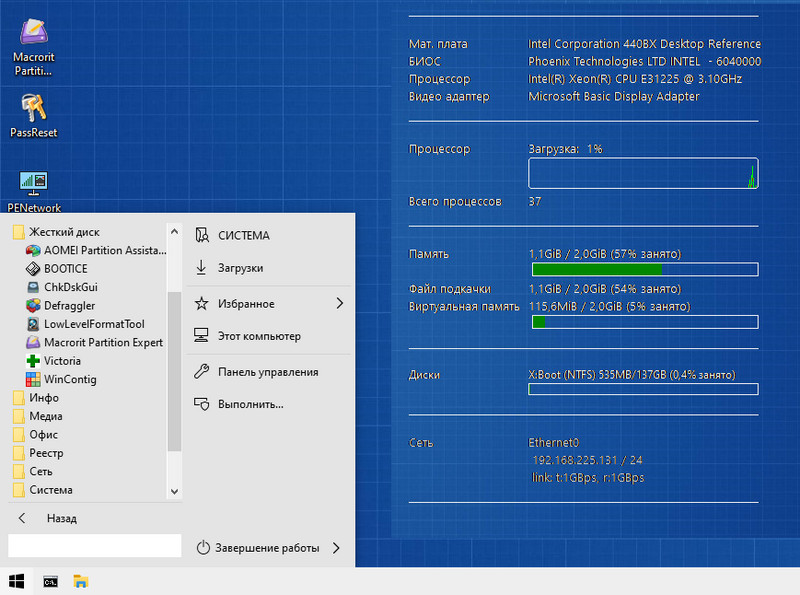This screenshot has height=595, width=800.
Task: Open File Explorer from taskbar
Action: point(81,581)
